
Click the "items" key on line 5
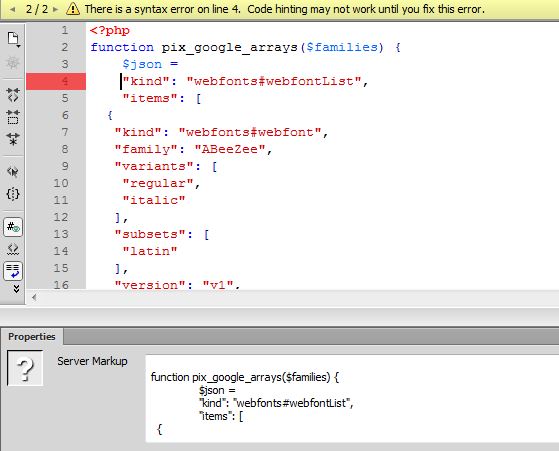(x=150, y=98)
